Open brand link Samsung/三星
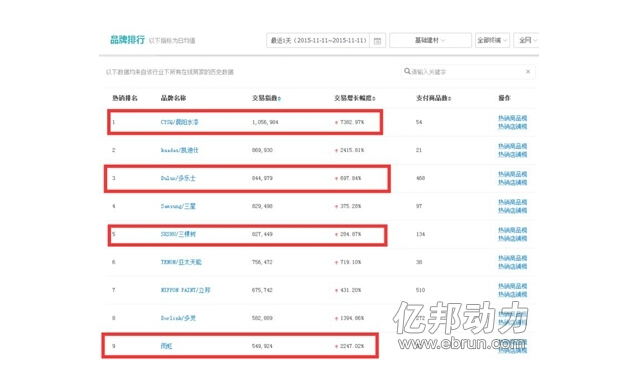 pyautogui.click(x=178, y=206)
